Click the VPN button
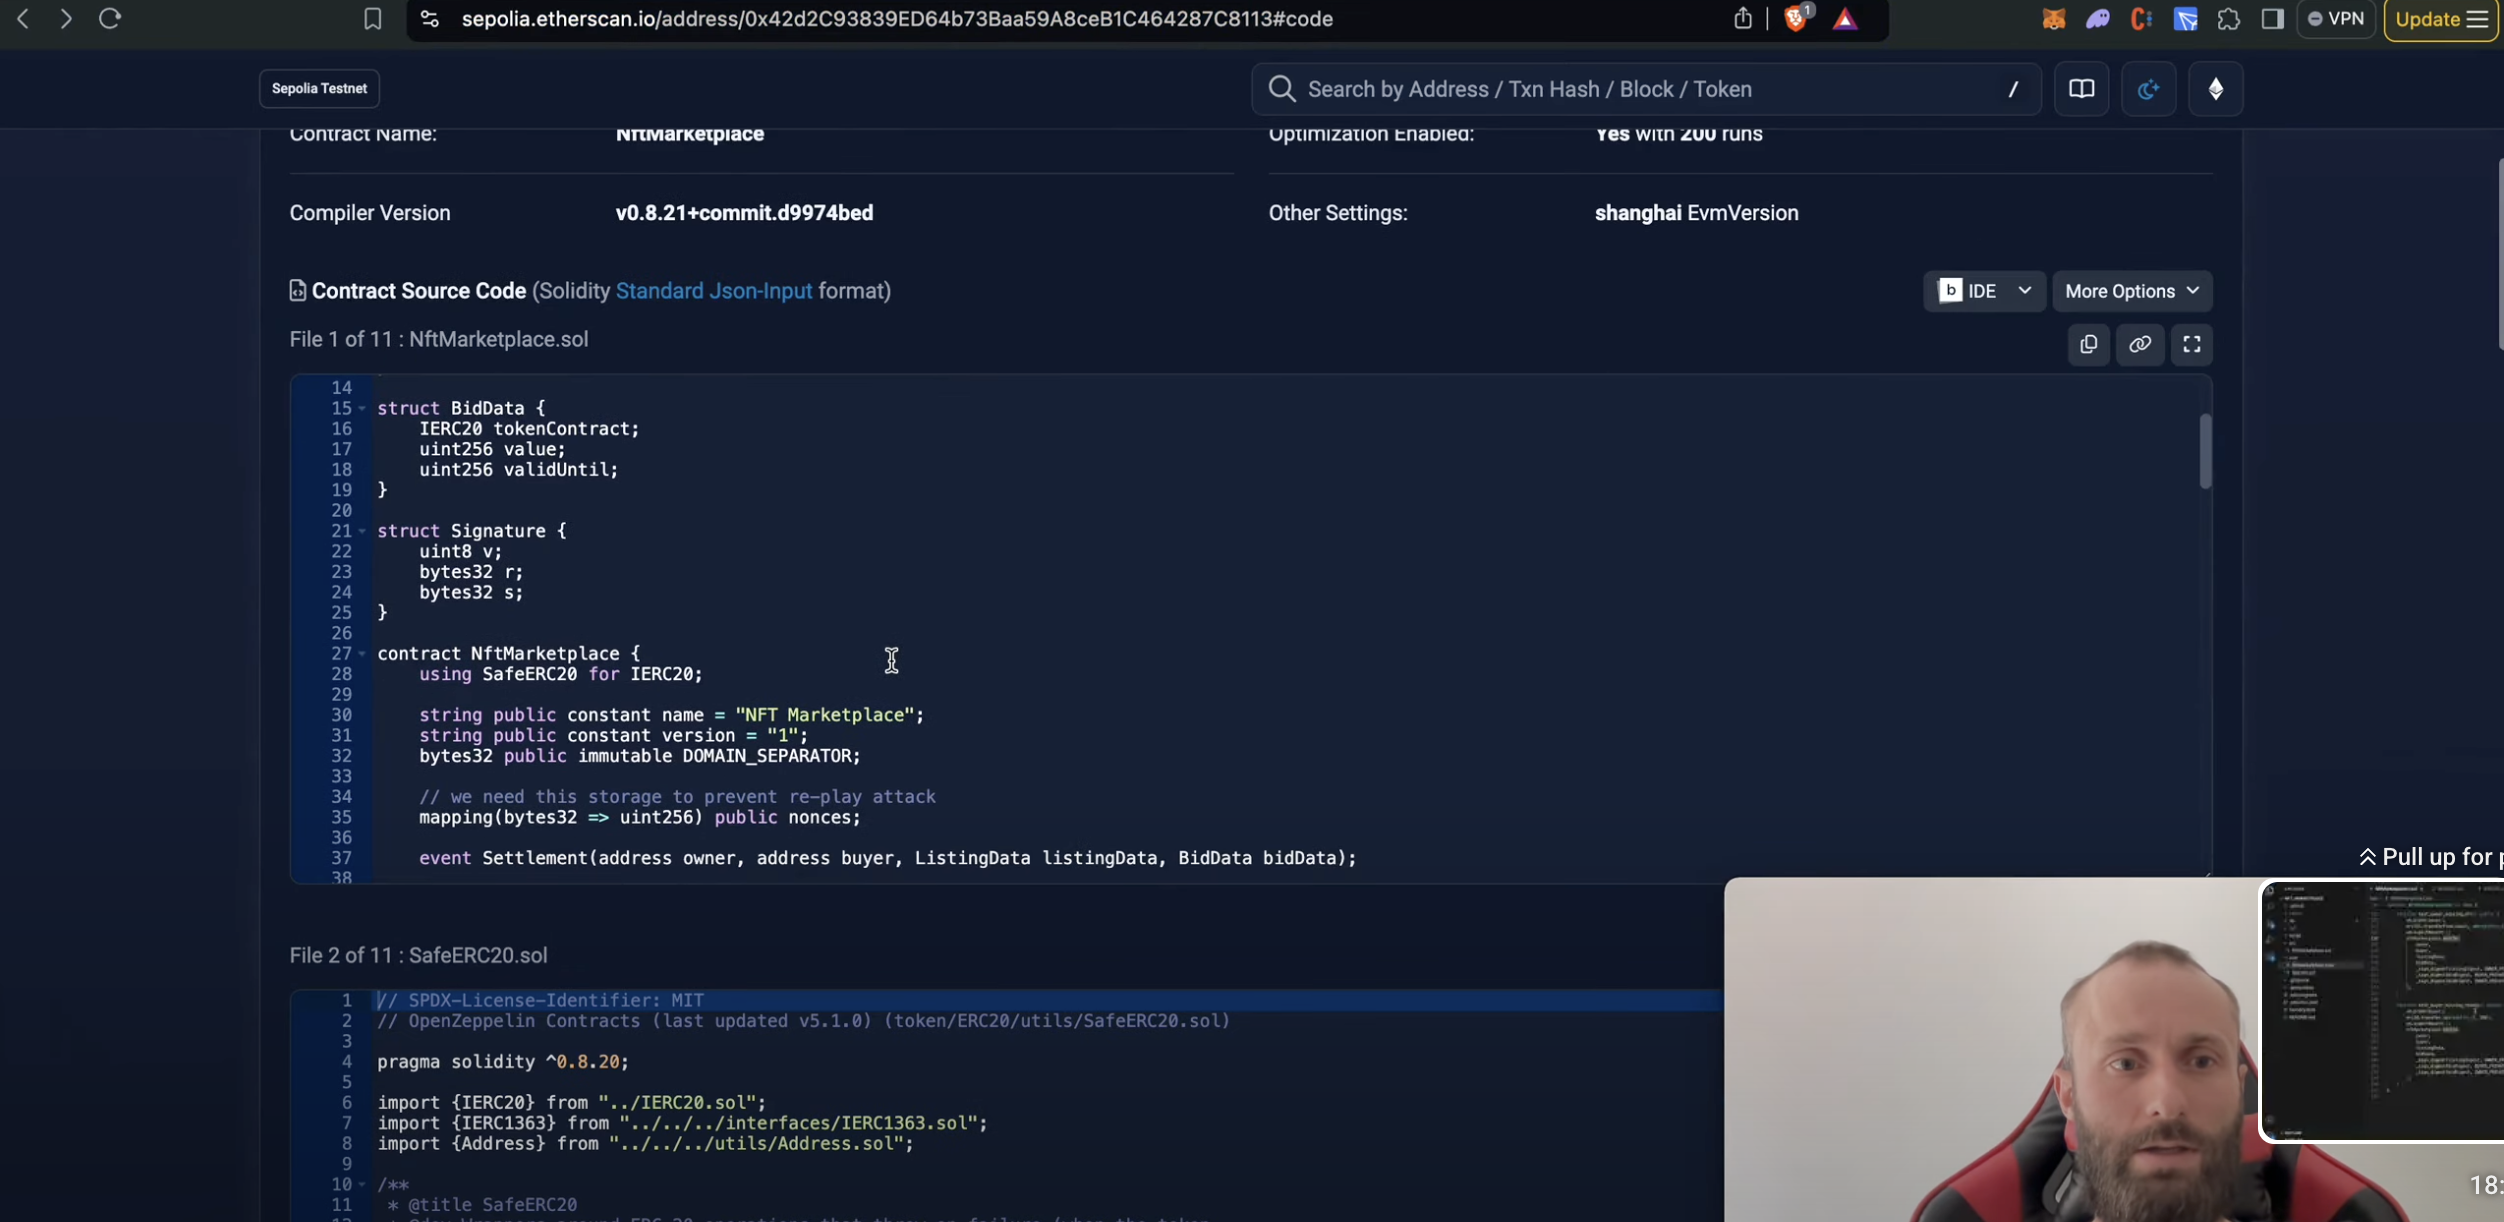Viewport: 2504px width, 1222px height. [x=2336, y=19]
